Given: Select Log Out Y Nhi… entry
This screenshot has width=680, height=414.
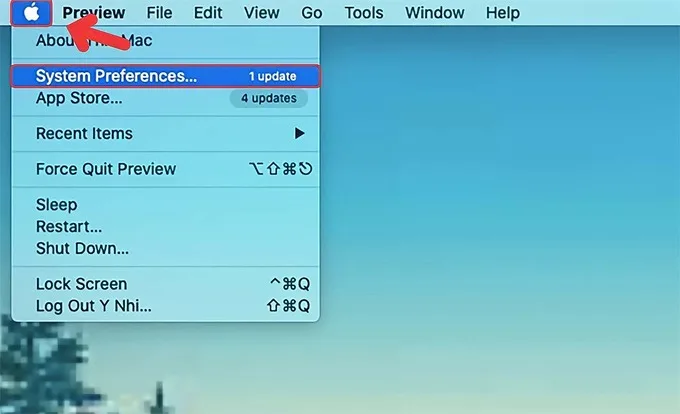Looking at the screenshot, I should (x=166, y=306).
